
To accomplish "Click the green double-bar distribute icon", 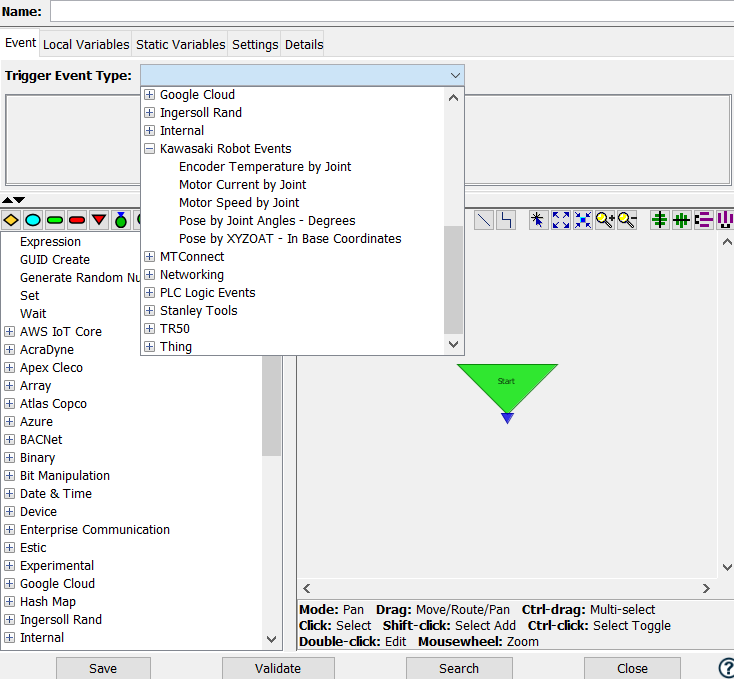I will [682, 220].
